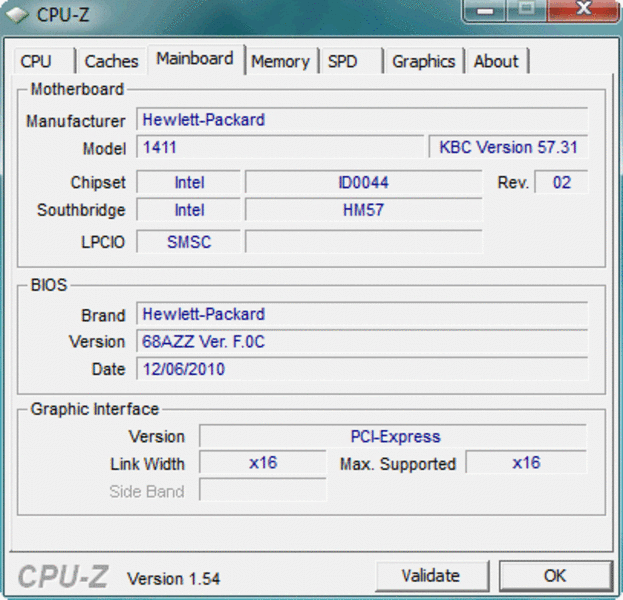This screenshot has height=600, width=623.
Task: Open the Caches tab
Action: click(x=111, y=61)
